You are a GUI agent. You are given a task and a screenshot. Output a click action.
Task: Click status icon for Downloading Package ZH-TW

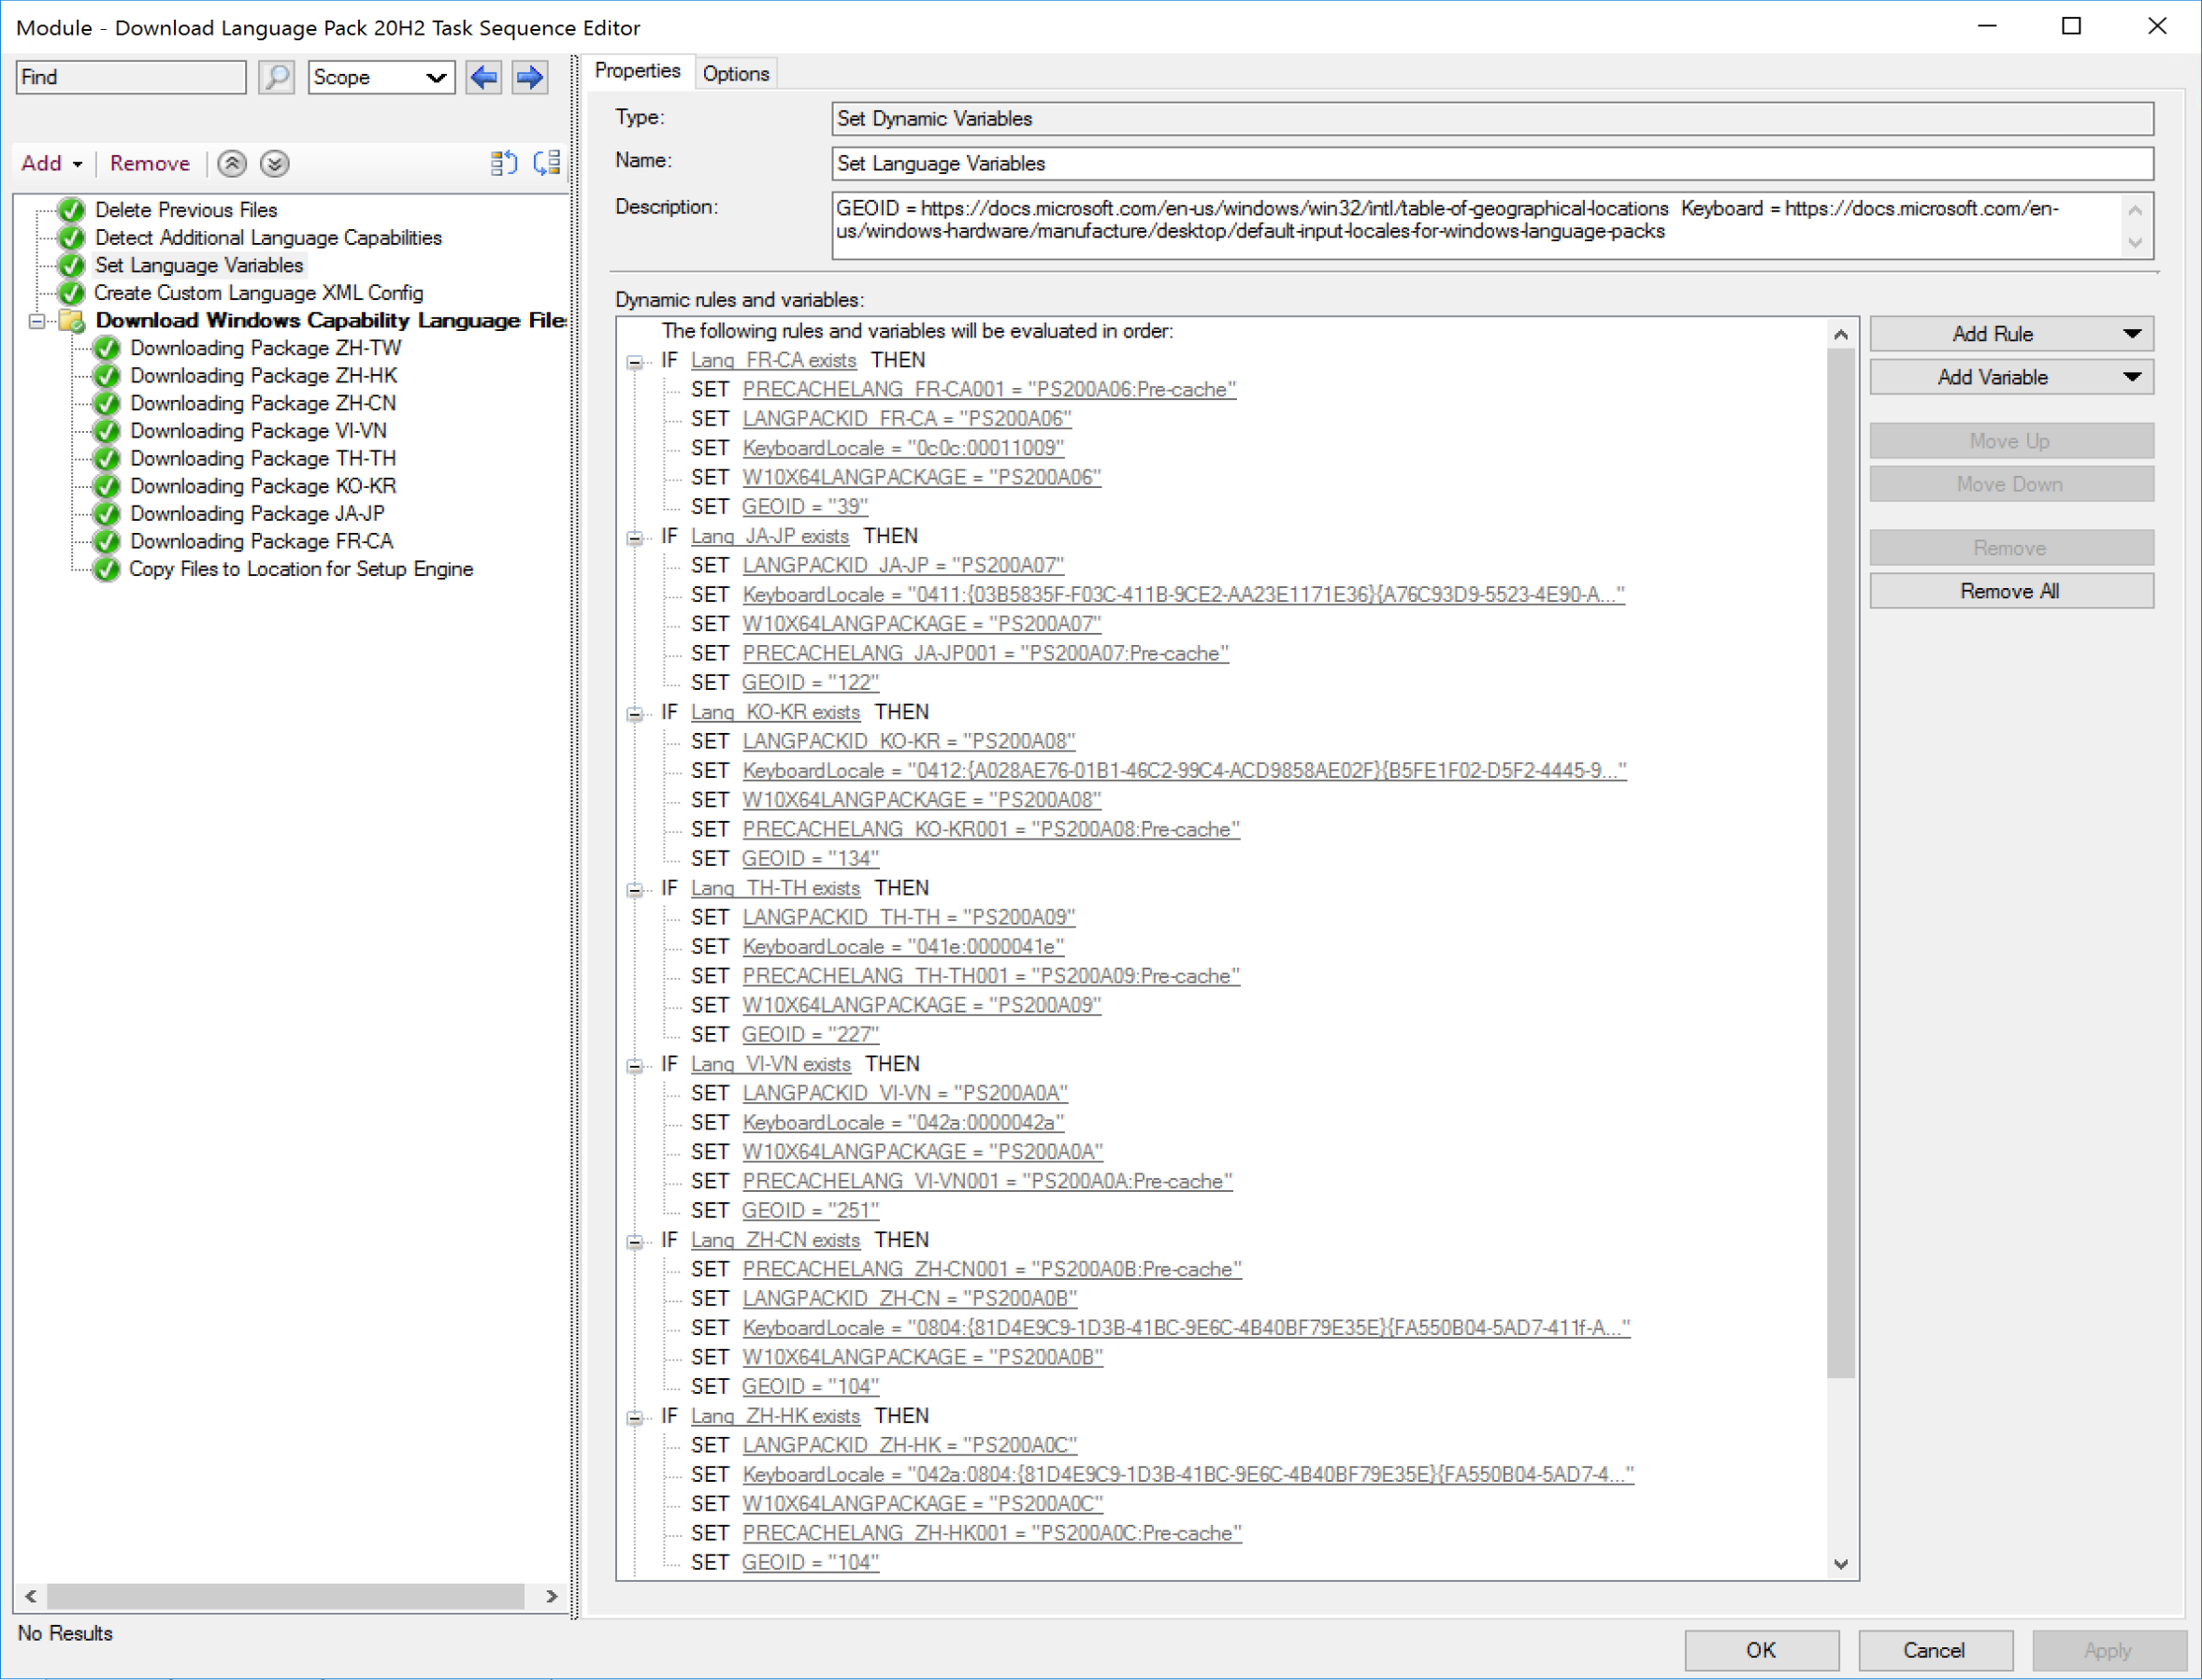tap(106, 348)
